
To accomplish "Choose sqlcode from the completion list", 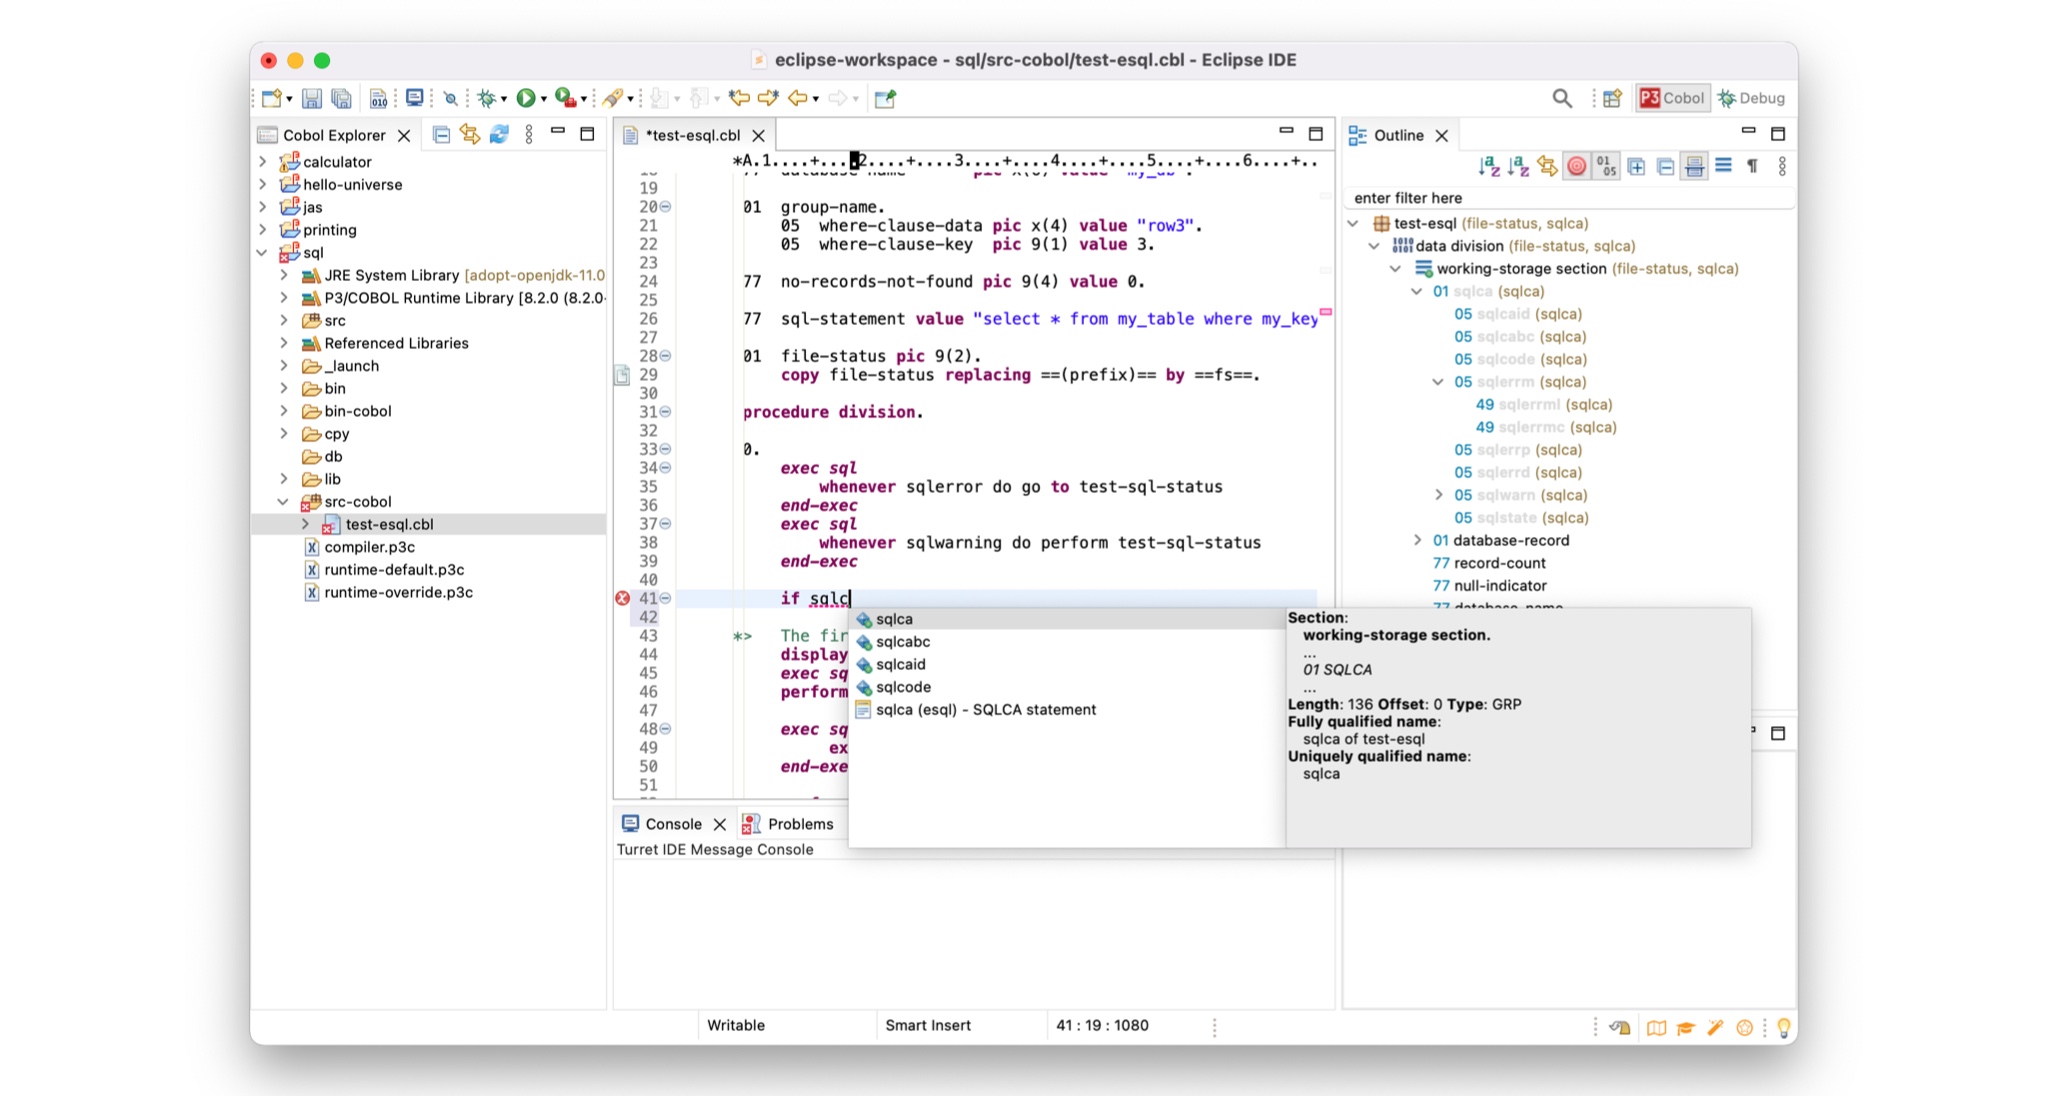I will click(x=1066, y=687).
